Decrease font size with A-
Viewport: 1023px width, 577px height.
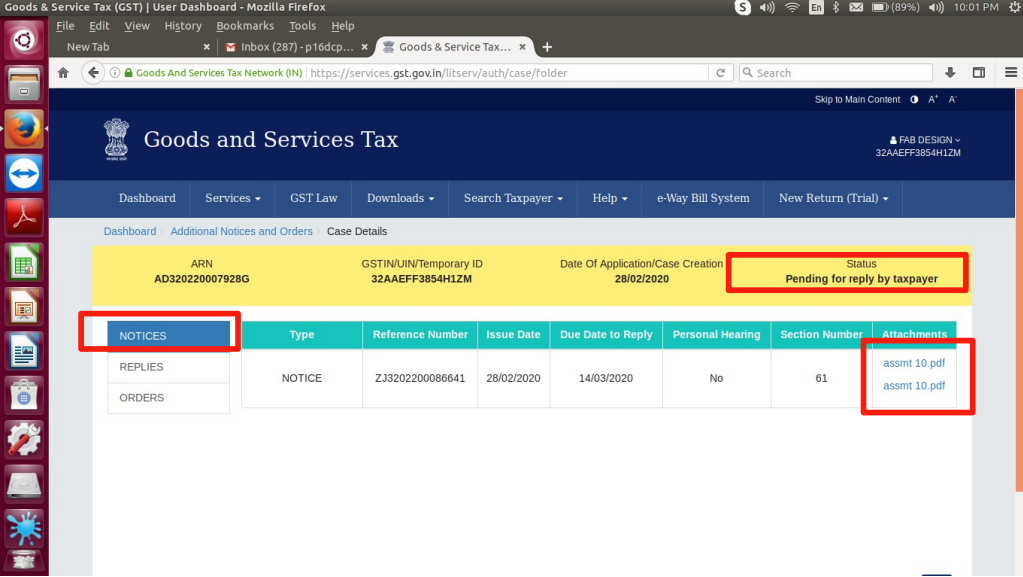[x=953, y=99]
